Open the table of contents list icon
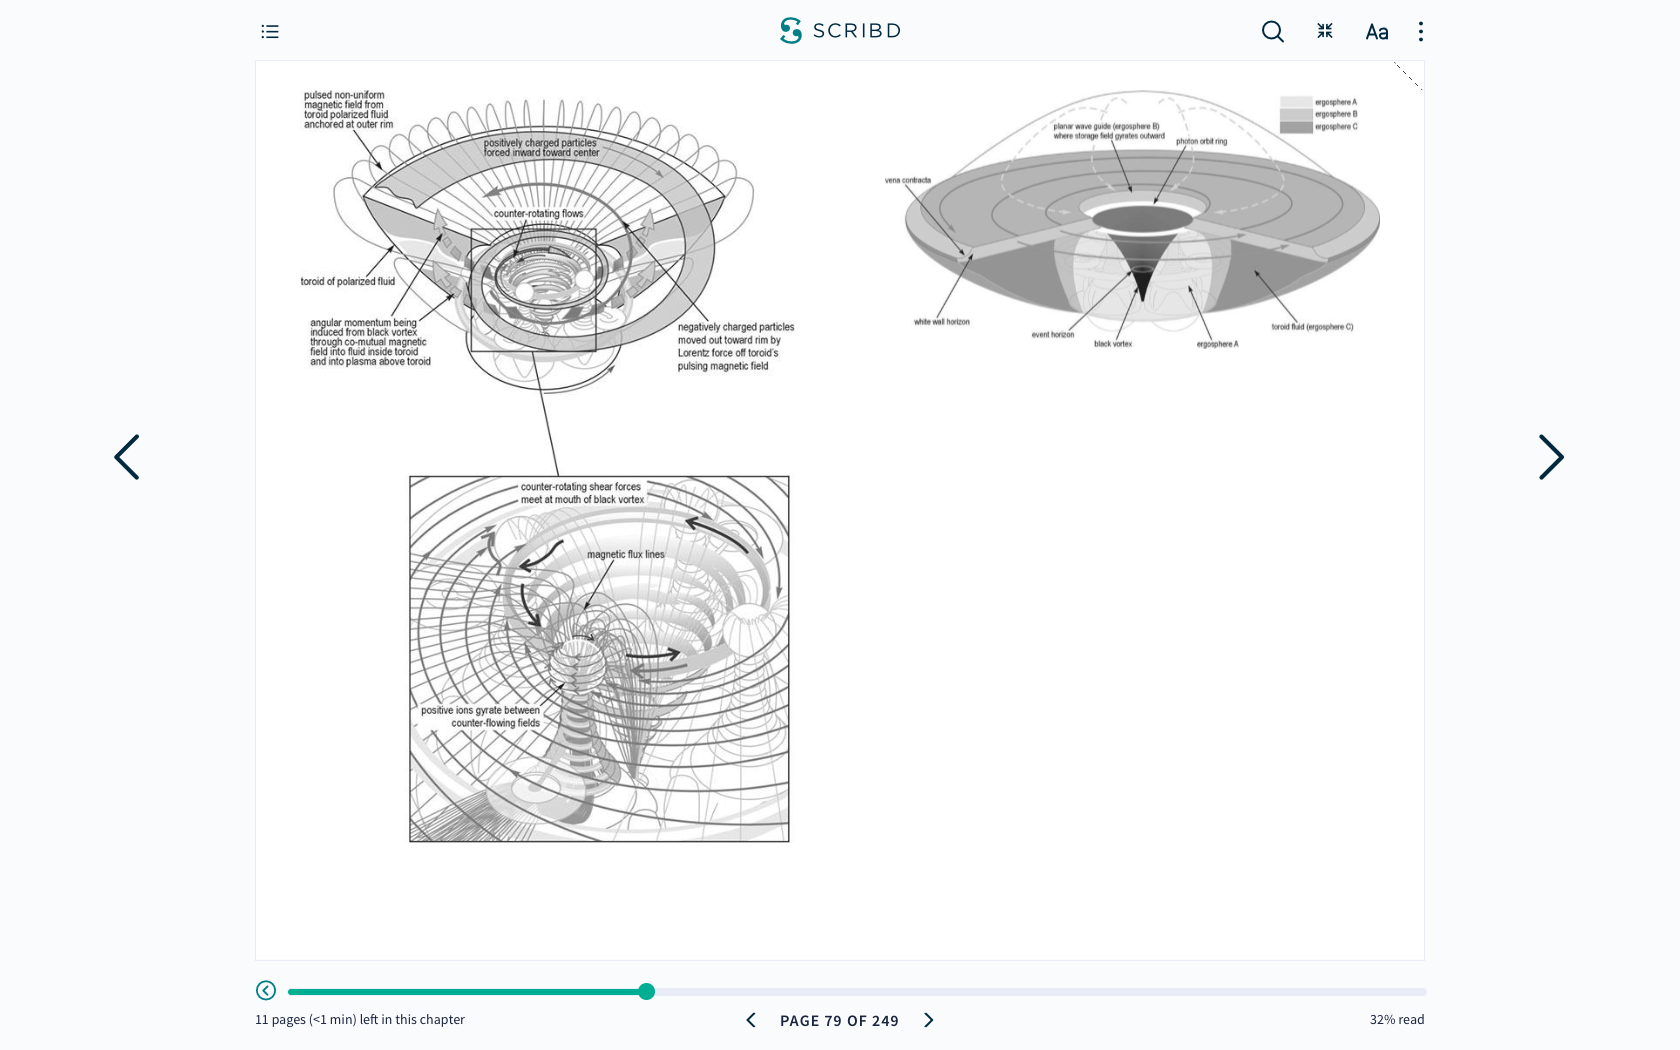 (270, 32)
